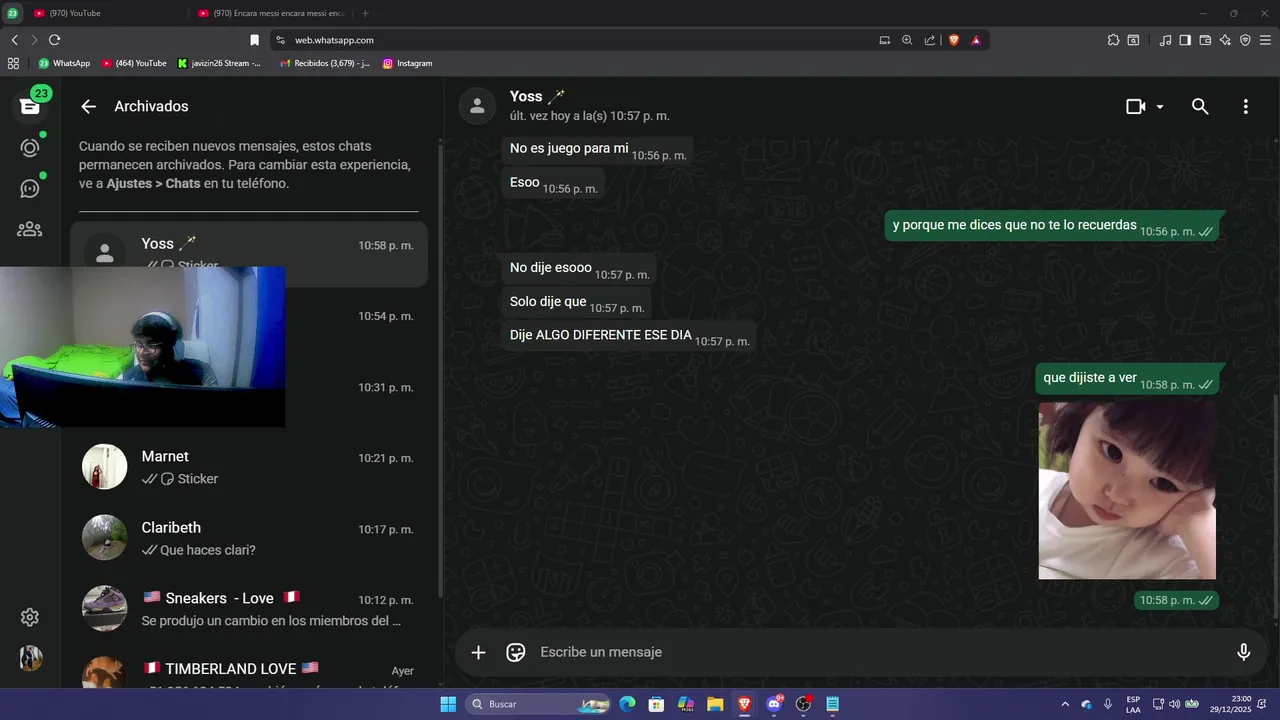Open browser extensions puzzle icon

1113,40
